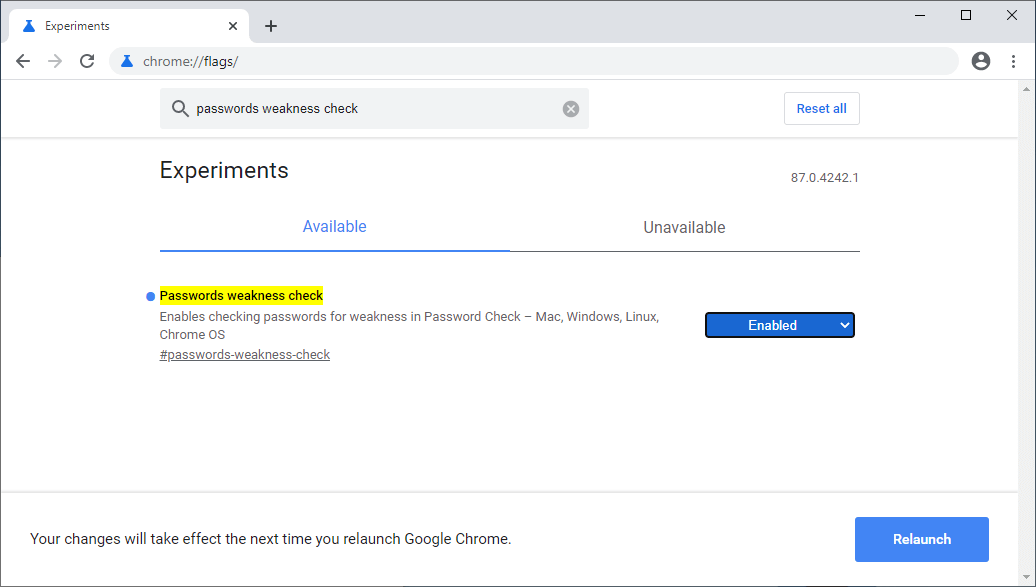Click Reset all button
This screenshot has width=1036, height=587.
[x=821, y=109]
